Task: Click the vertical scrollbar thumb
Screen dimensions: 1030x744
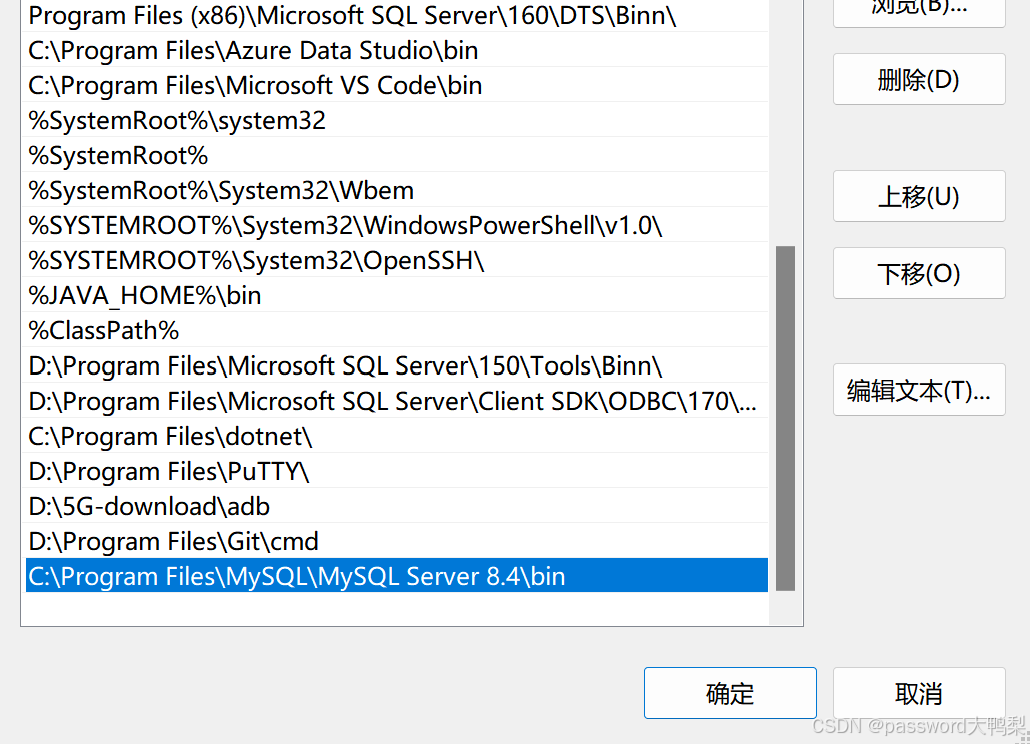Action: point(785,418)
